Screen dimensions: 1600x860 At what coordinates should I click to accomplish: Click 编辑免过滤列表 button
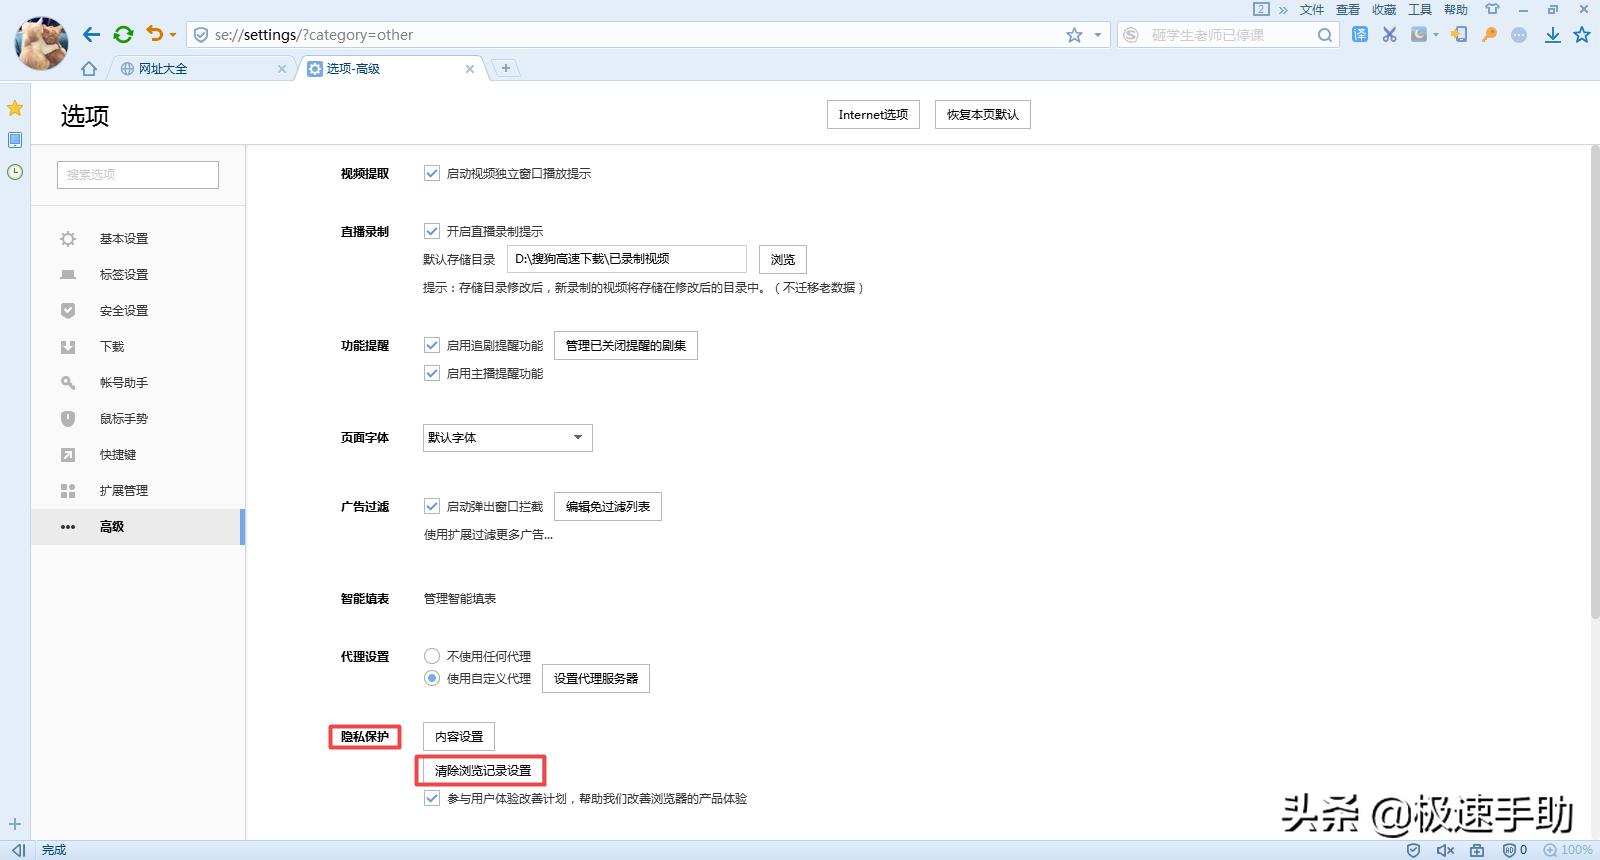pos(608,507)
